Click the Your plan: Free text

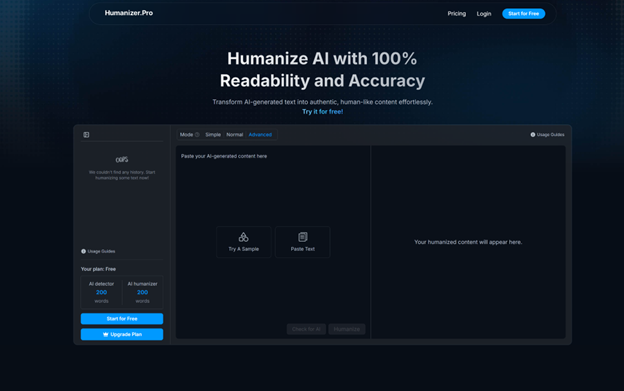pos(98,269)
